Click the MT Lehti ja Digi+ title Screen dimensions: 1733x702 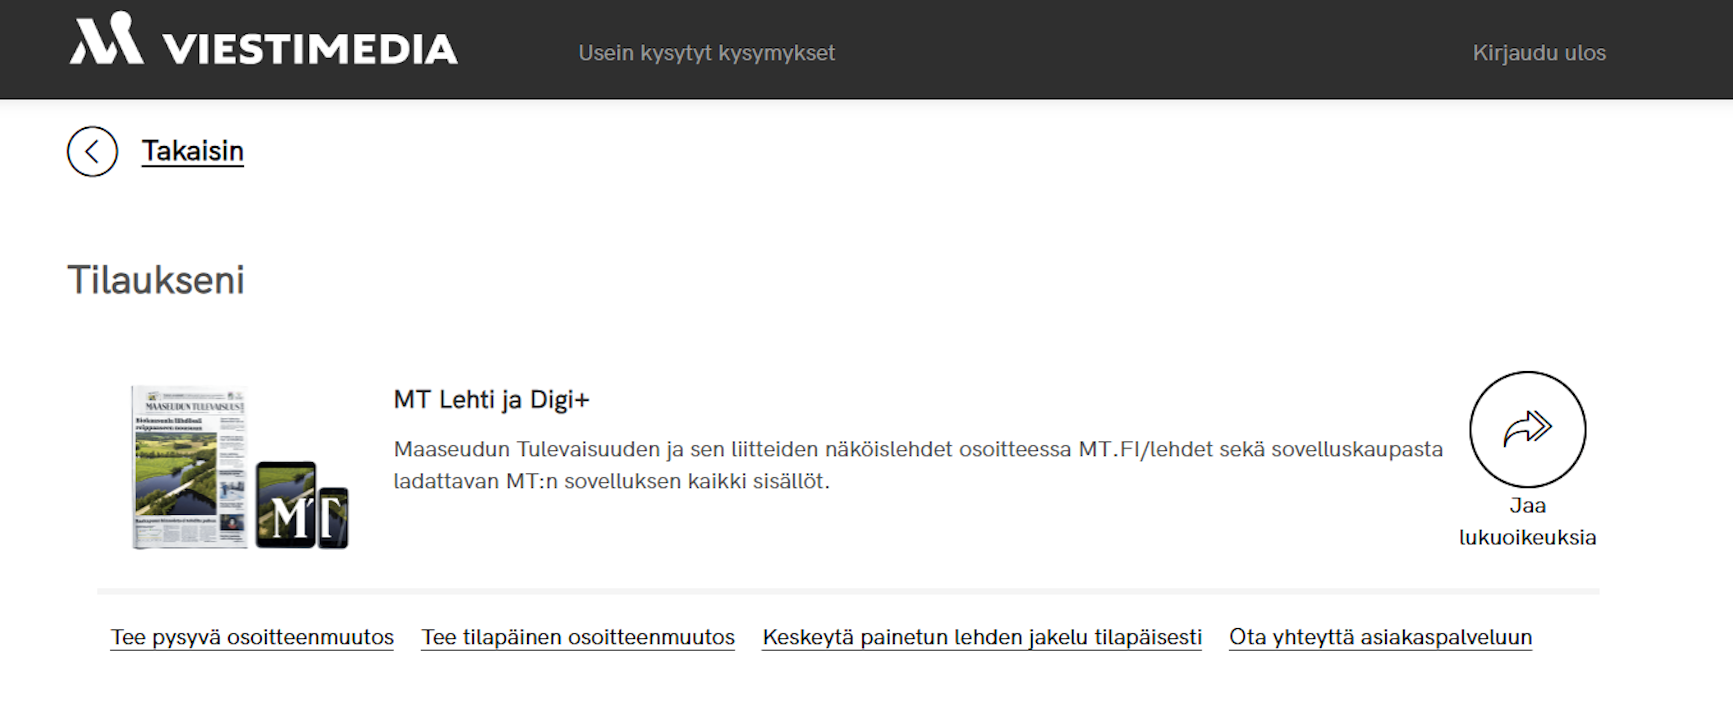pyautogui.click(x=491, y=400)
